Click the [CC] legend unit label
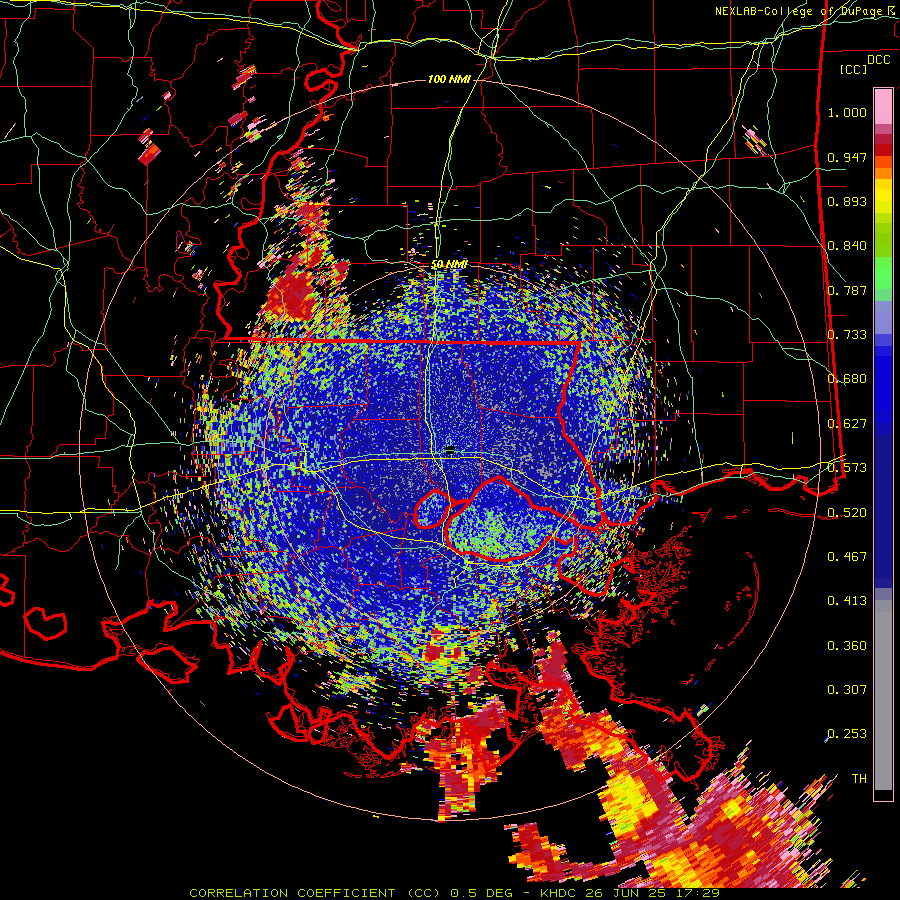Viewport: 900px width, 900px height. tap(854, 69)
